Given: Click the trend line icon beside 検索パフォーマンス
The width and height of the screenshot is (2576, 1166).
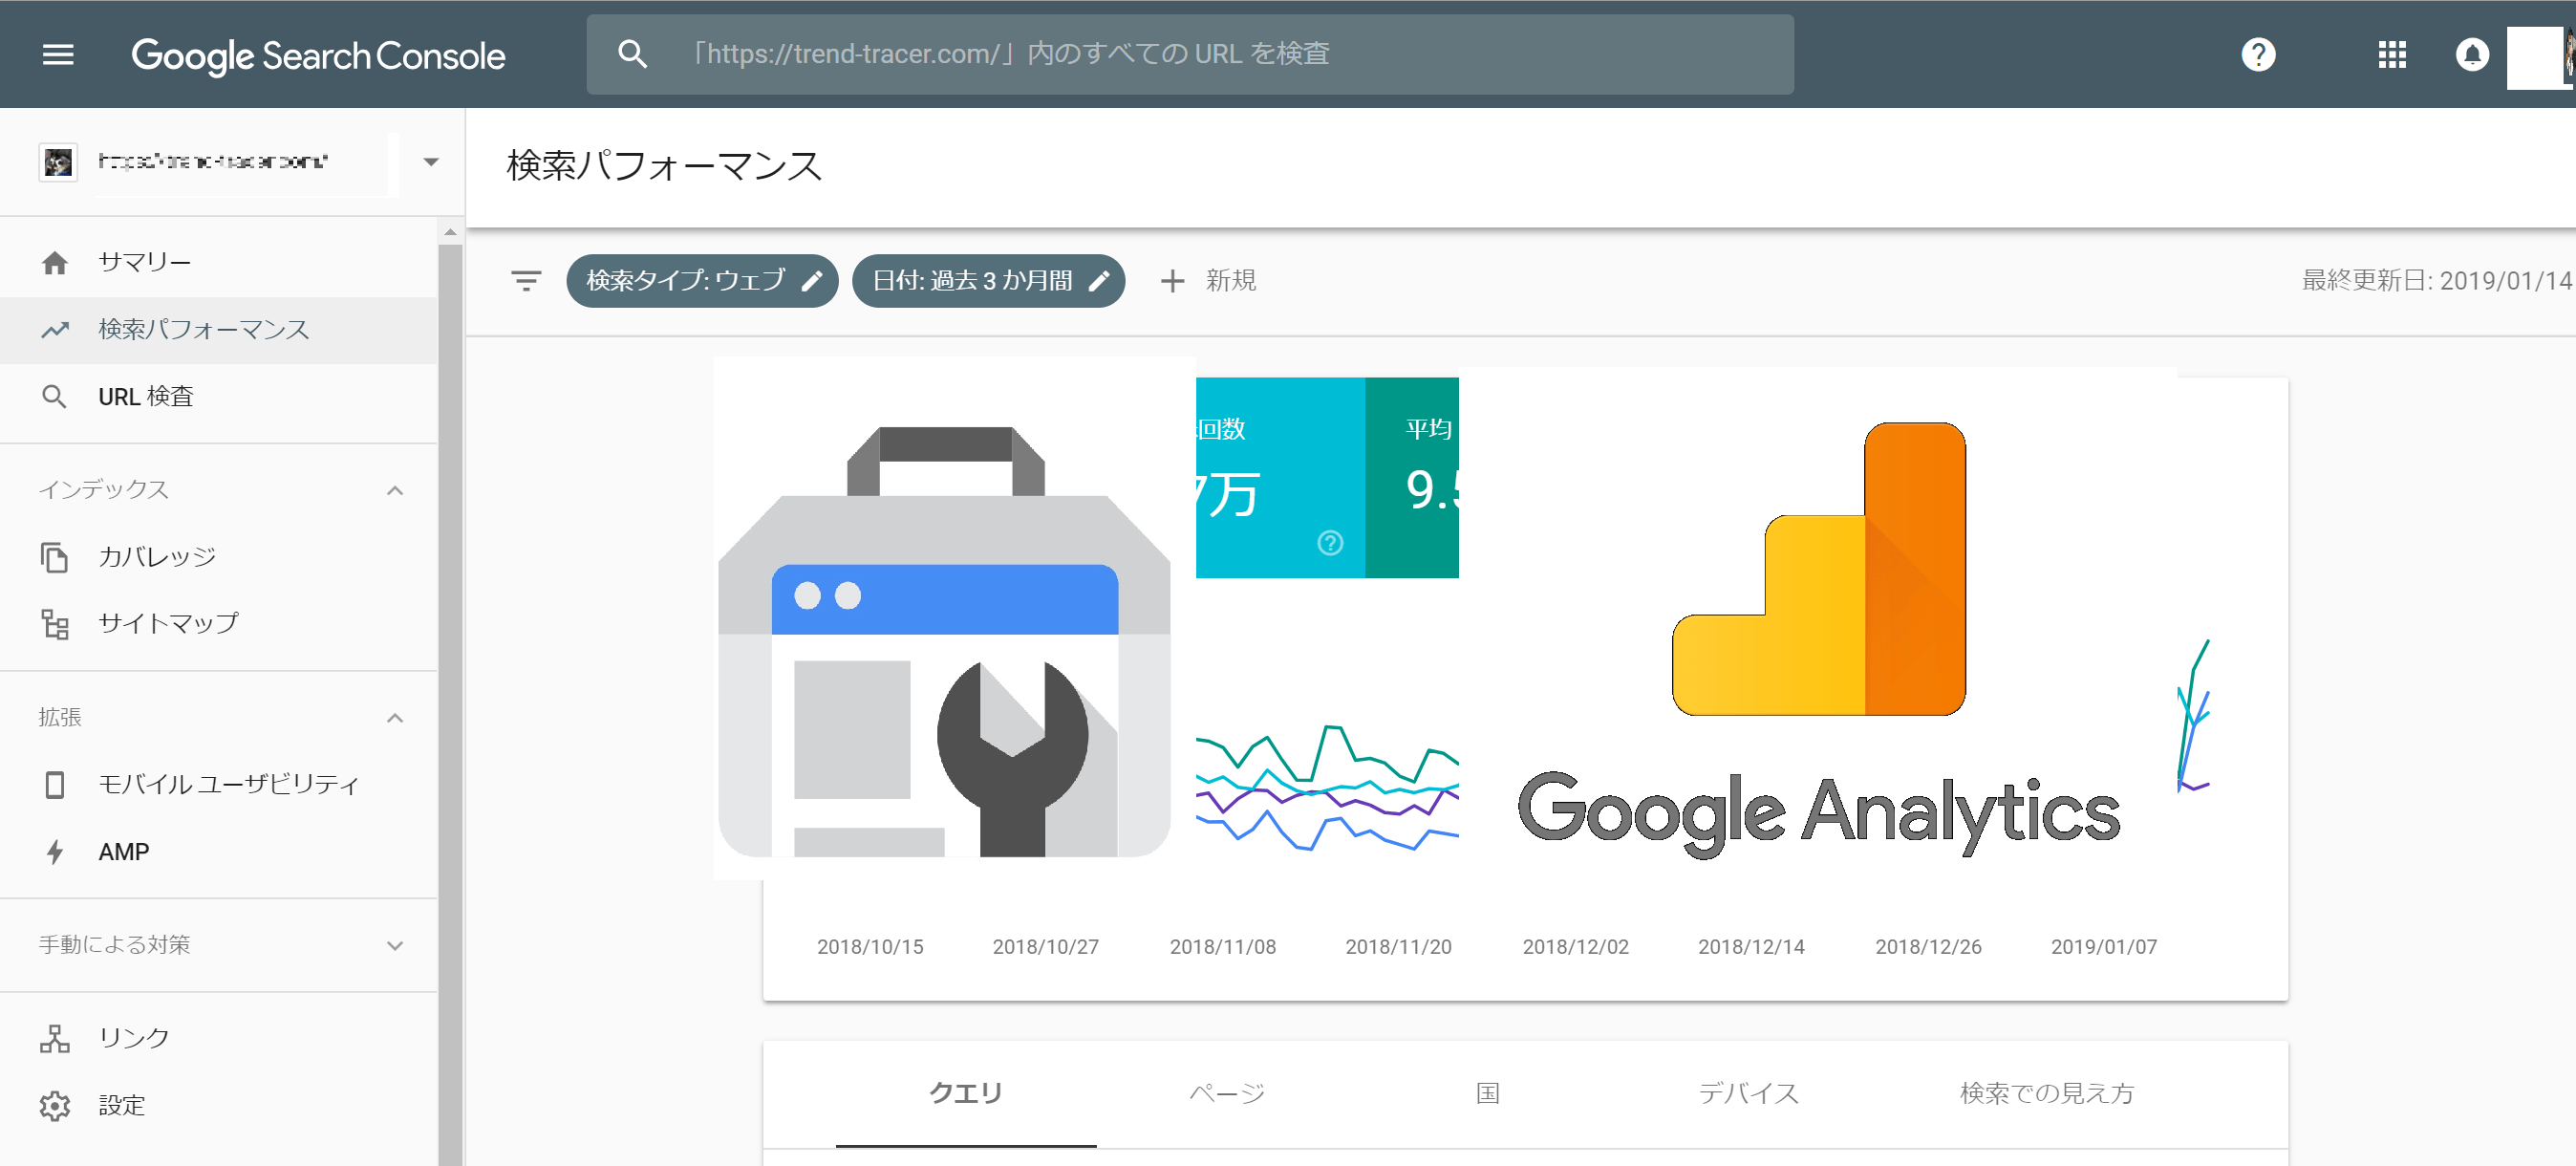Looking at the screenshot, I should (55, 329).
